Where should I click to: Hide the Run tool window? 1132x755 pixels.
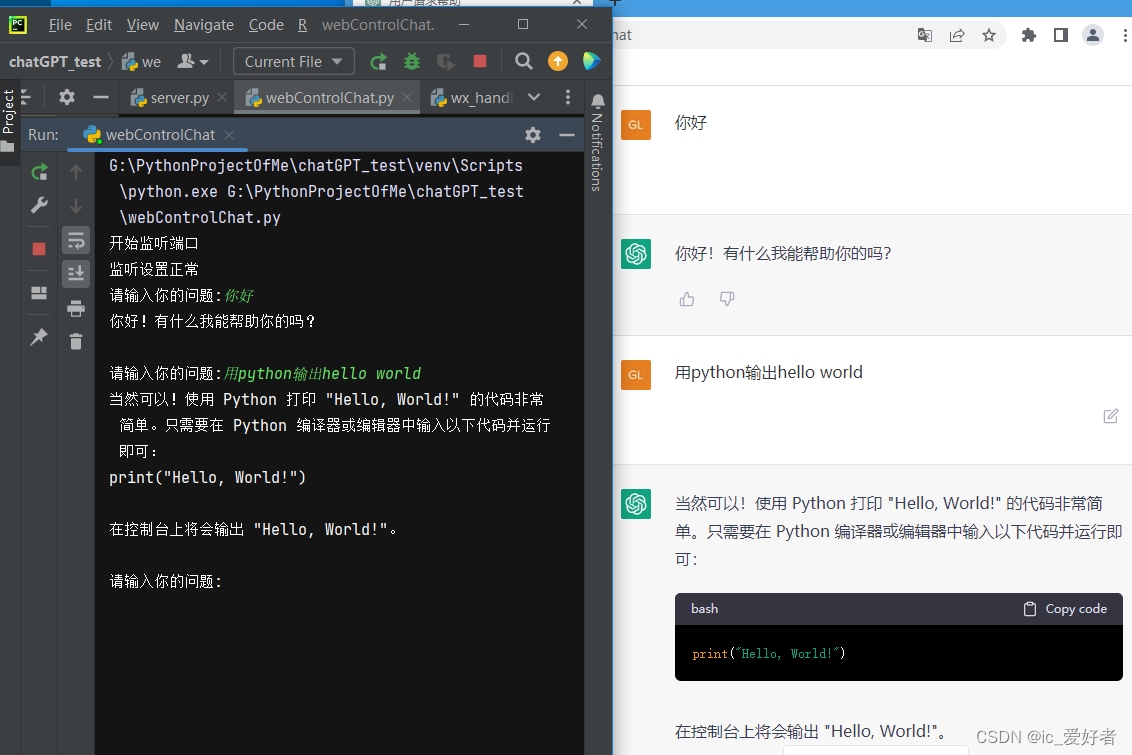click(567, 135)
